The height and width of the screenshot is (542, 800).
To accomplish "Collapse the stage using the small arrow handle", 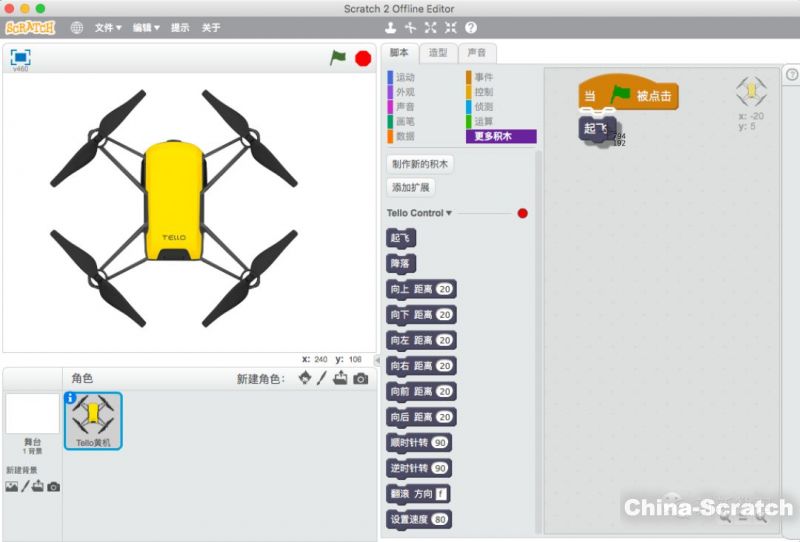I will [x=378, y=360].
